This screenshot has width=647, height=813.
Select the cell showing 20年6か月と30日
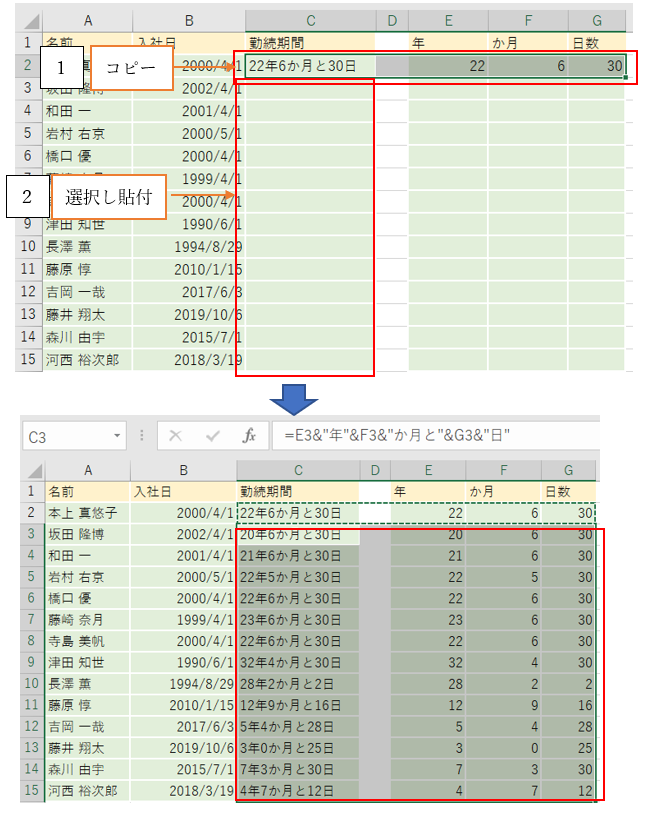pos(297,535)
